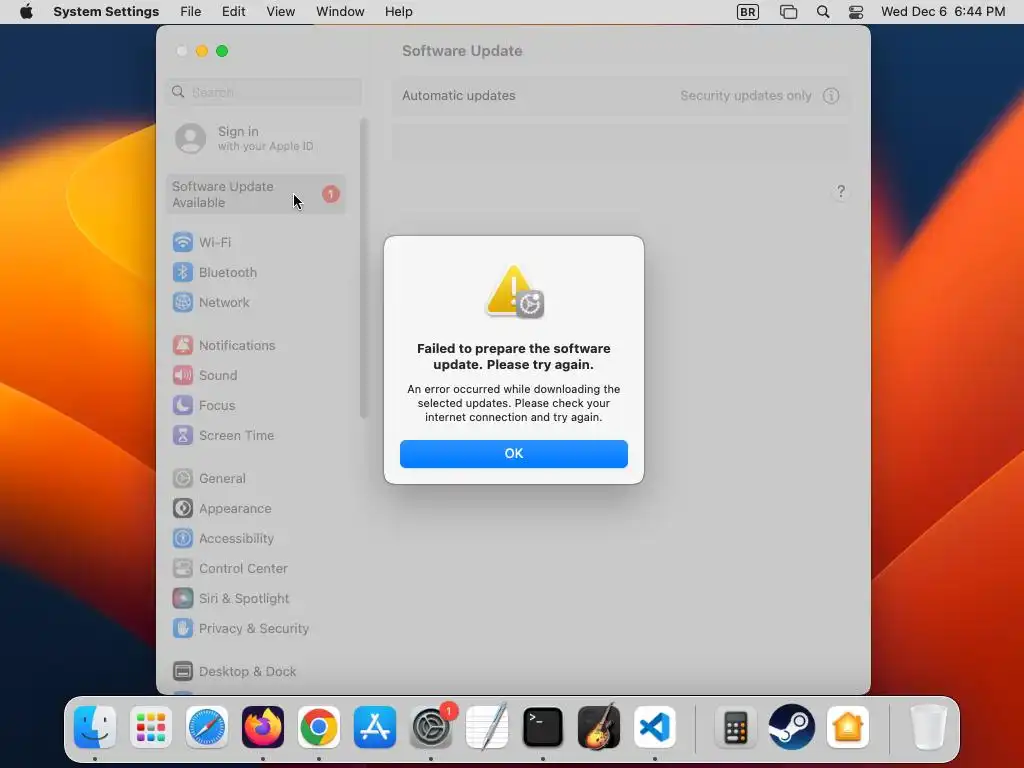Launch Safari from the Dock
The image size is (1024, 768).
pos(207,727)
